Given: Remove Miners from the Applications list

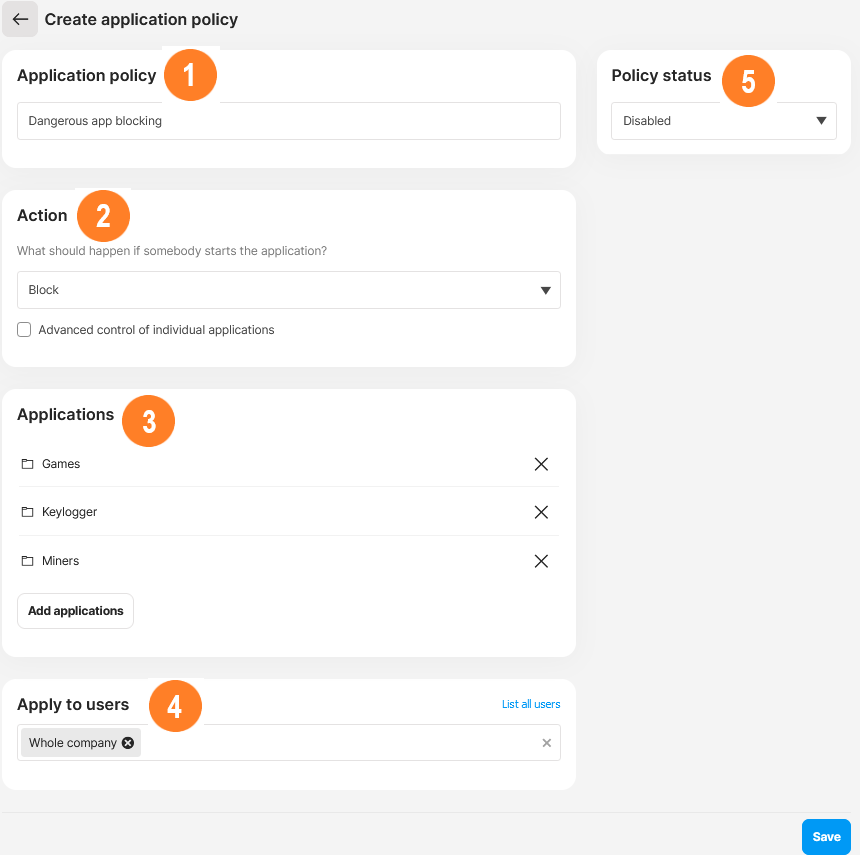Looking at the screenshot, I should click(541, 561).
